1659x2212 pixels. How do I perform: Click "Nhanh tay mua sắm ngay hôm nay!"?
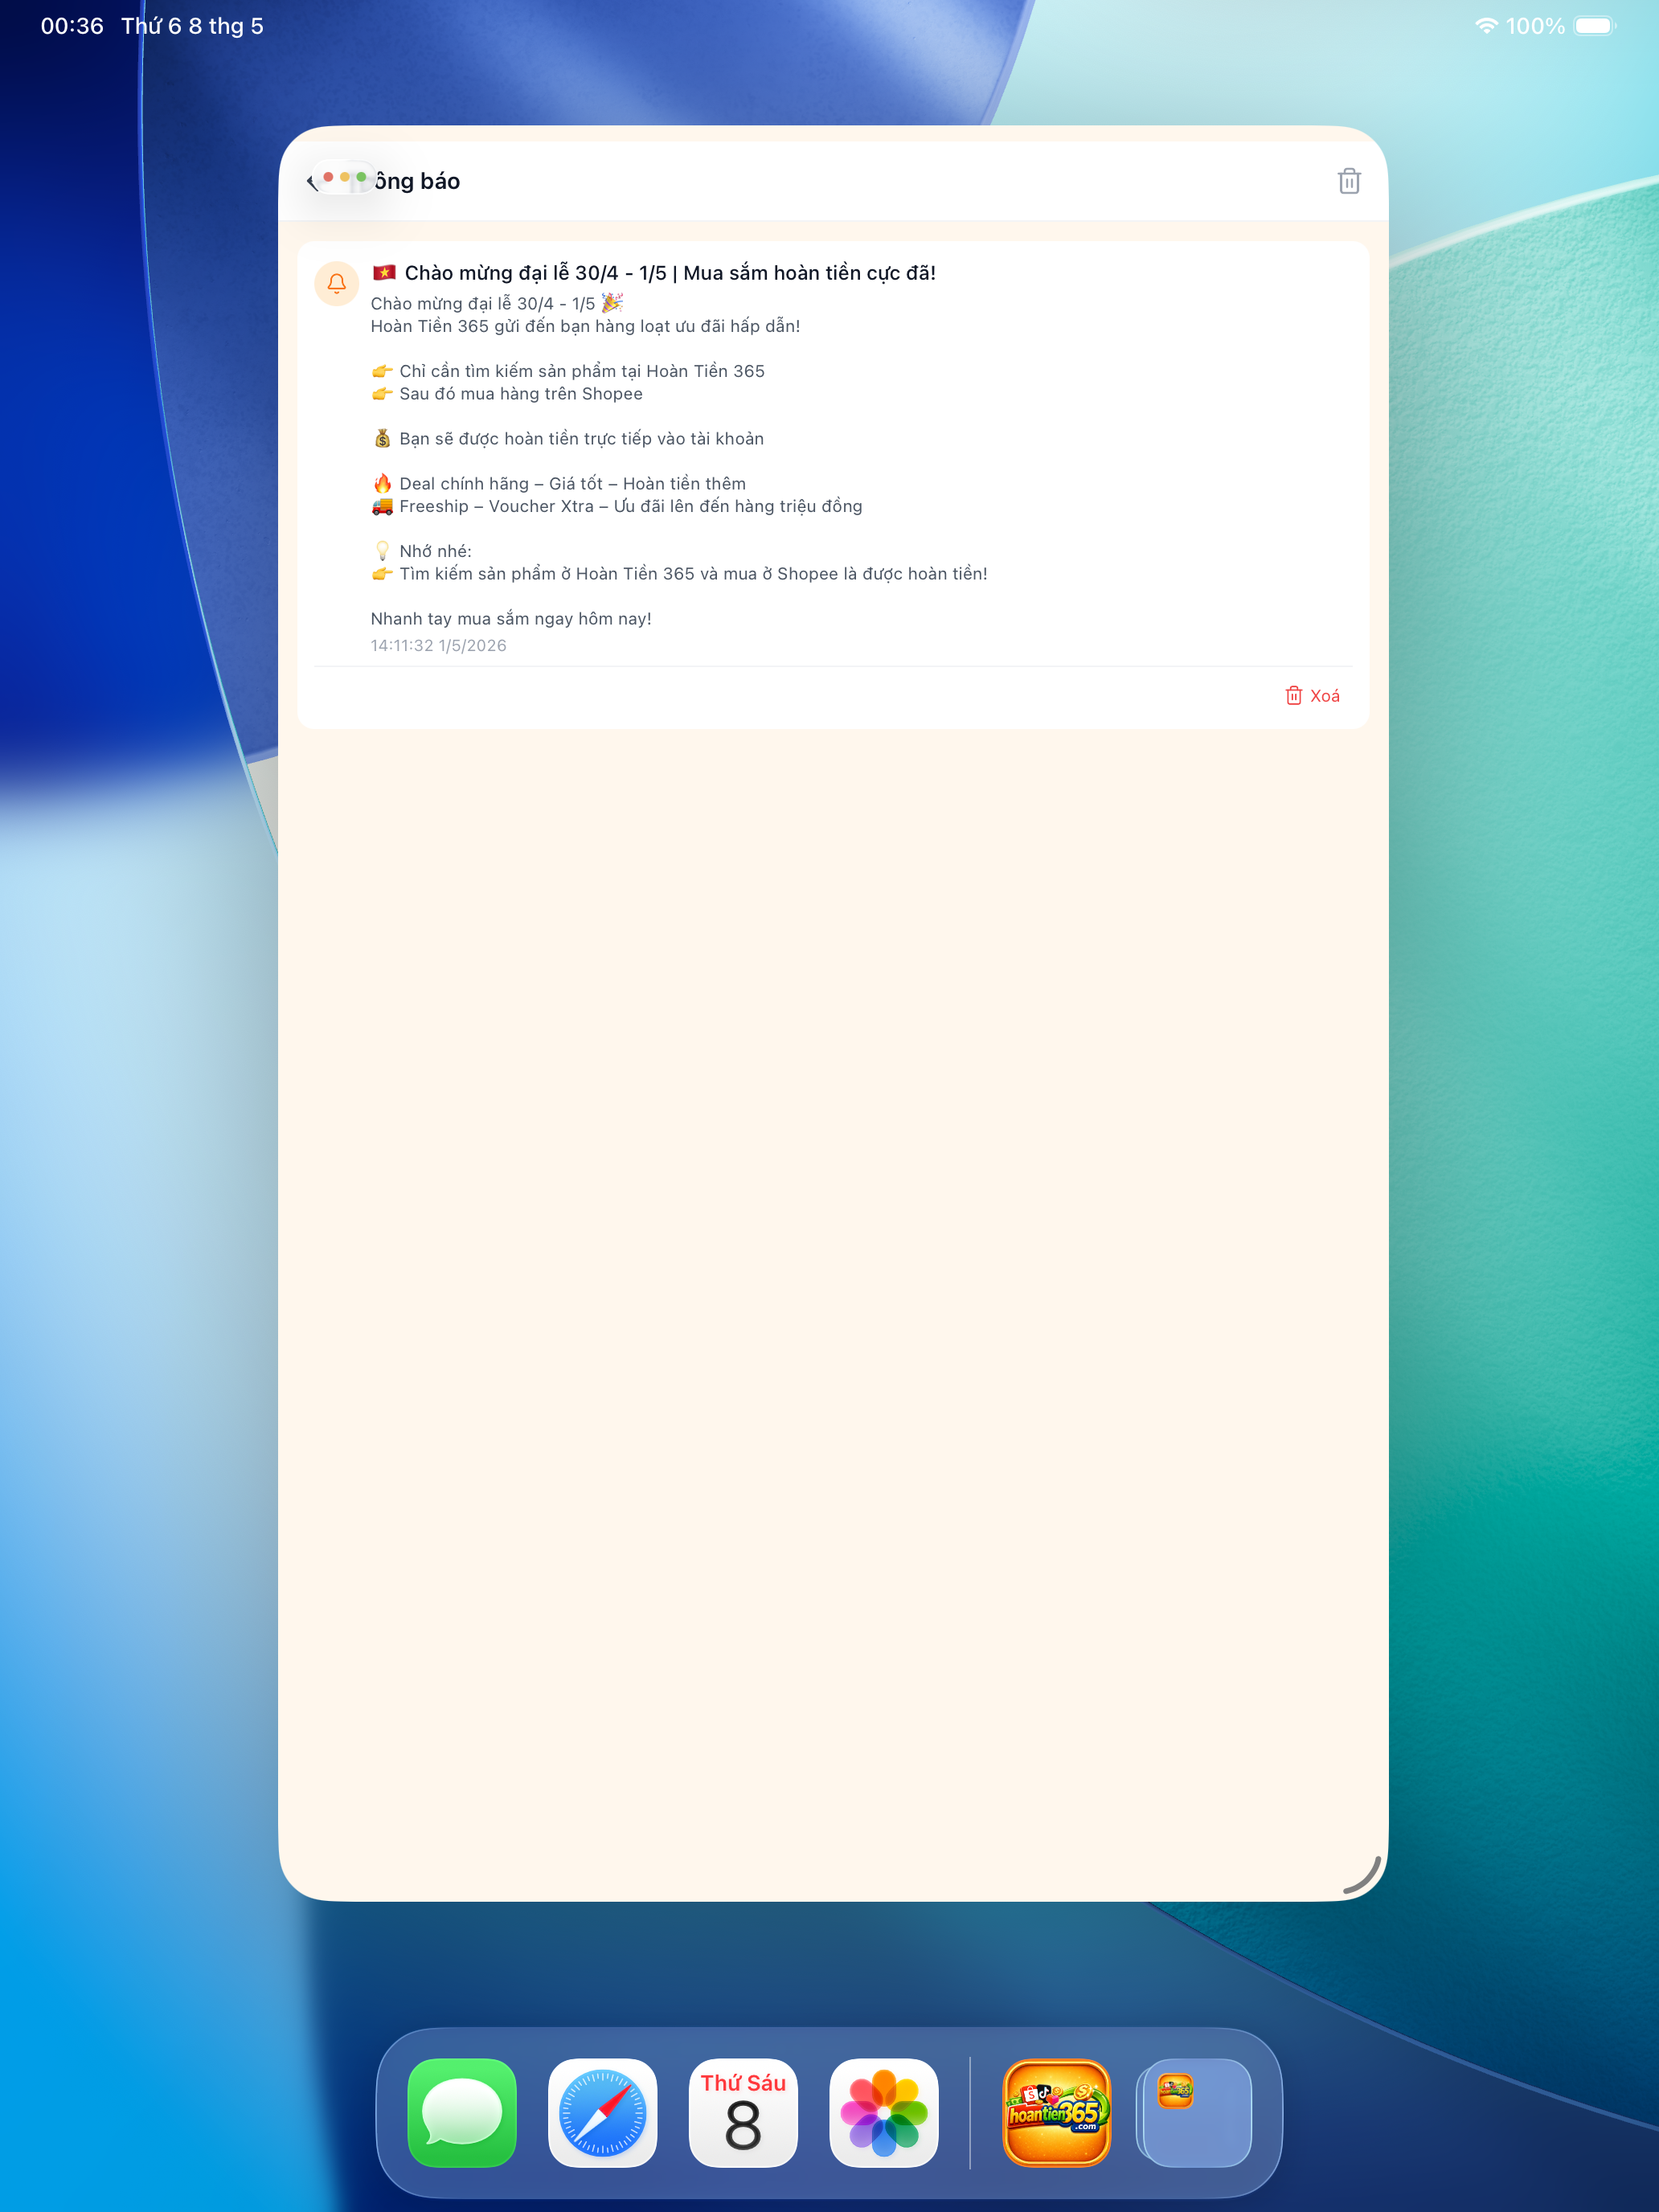click(511, 619)
